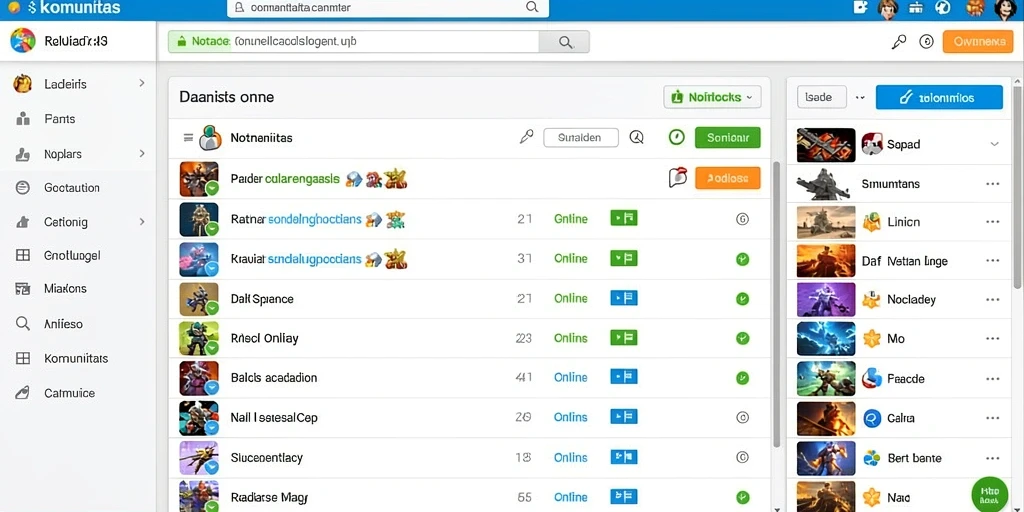
Task: Click the right panel vertical scrollbar
Action: click(1017, 186)
